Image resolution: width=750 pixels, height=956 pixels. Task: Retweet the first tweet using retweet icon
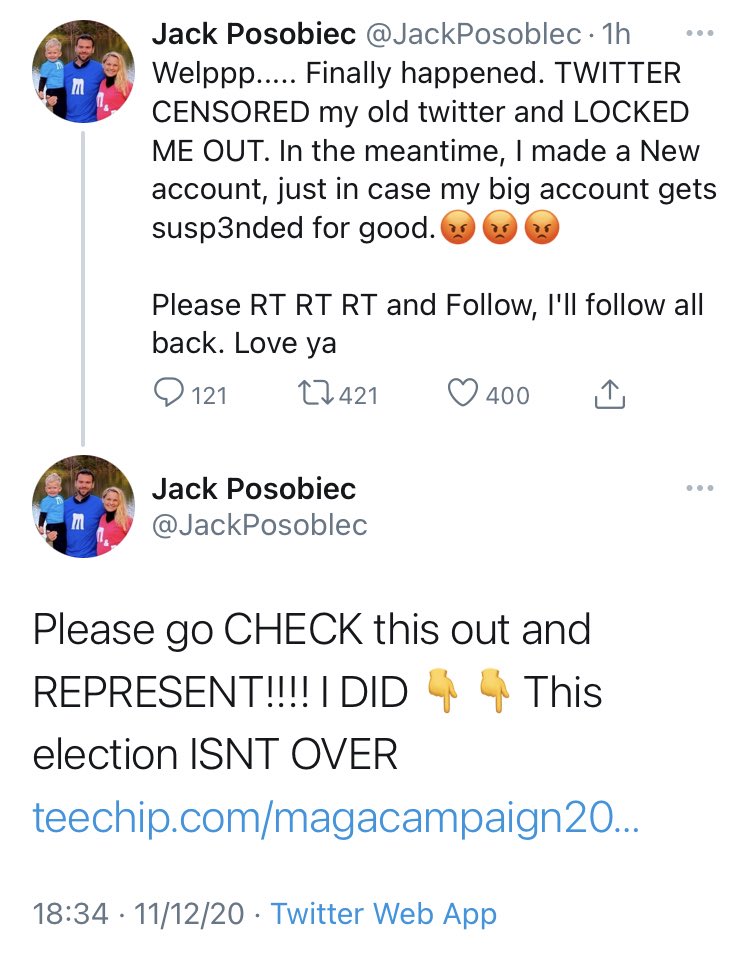click(315, 393)
